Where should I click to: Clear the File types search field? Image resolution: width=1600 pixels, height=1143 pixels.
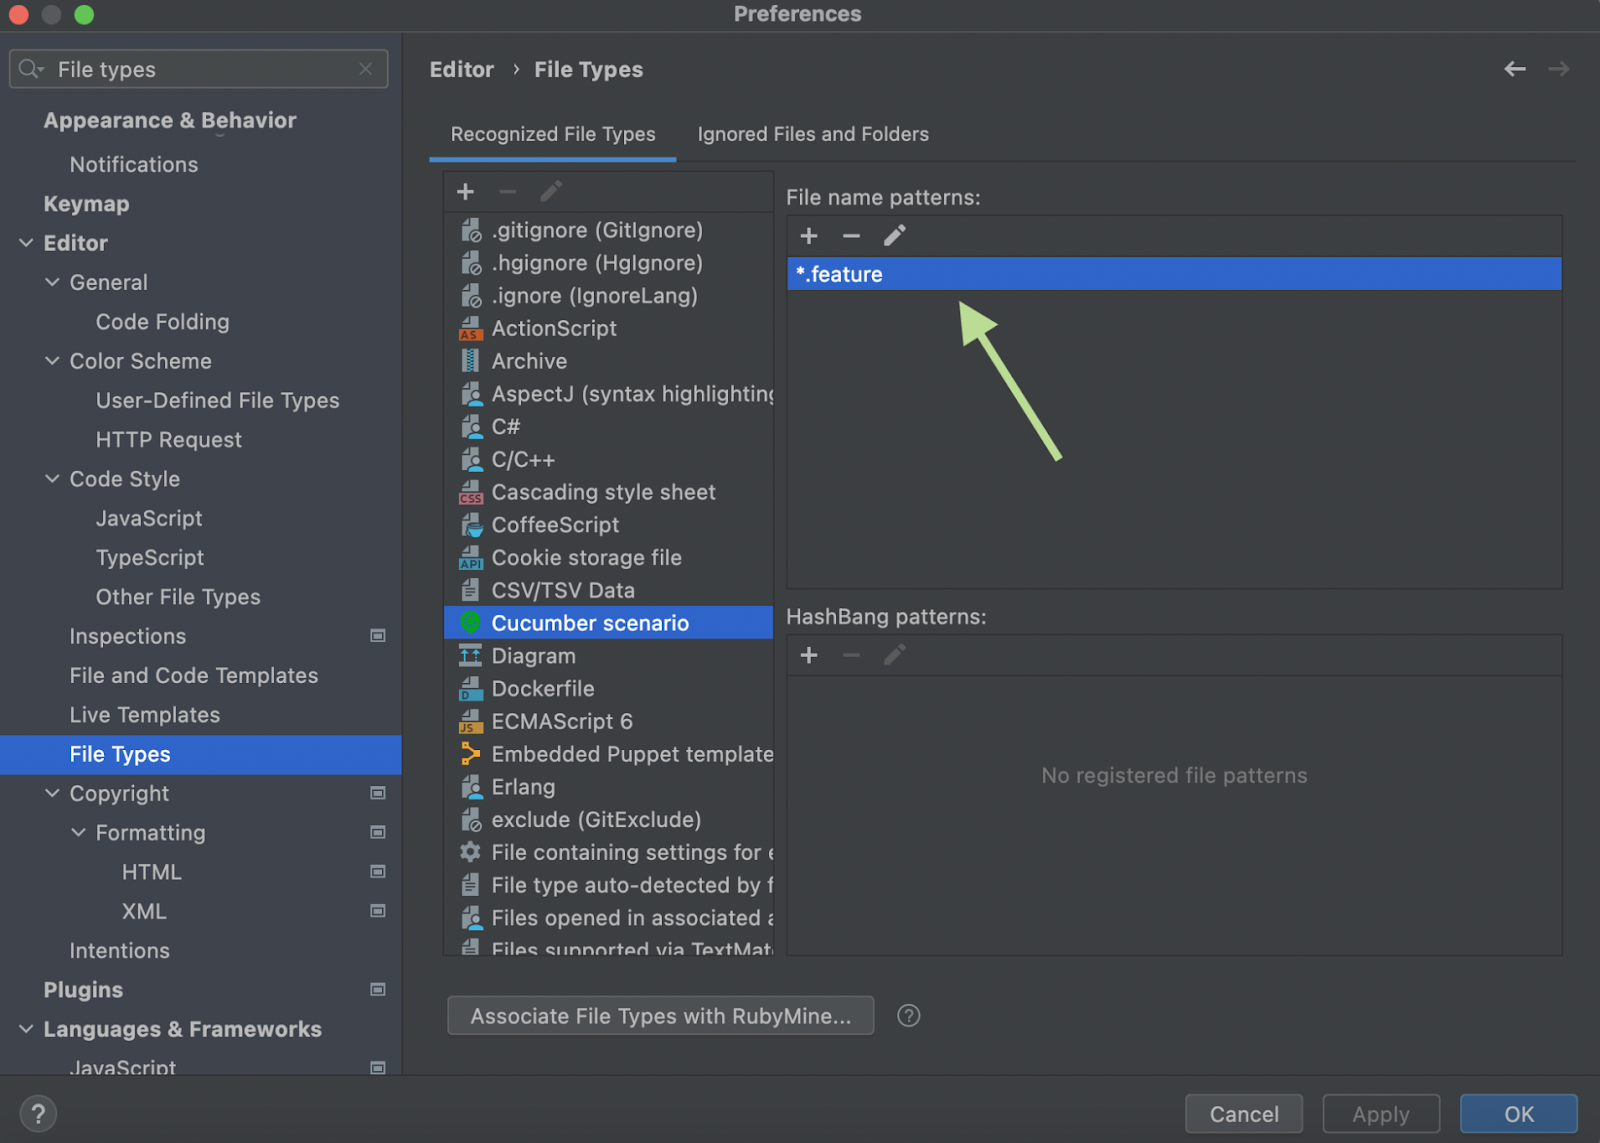[x=366, y=69]
